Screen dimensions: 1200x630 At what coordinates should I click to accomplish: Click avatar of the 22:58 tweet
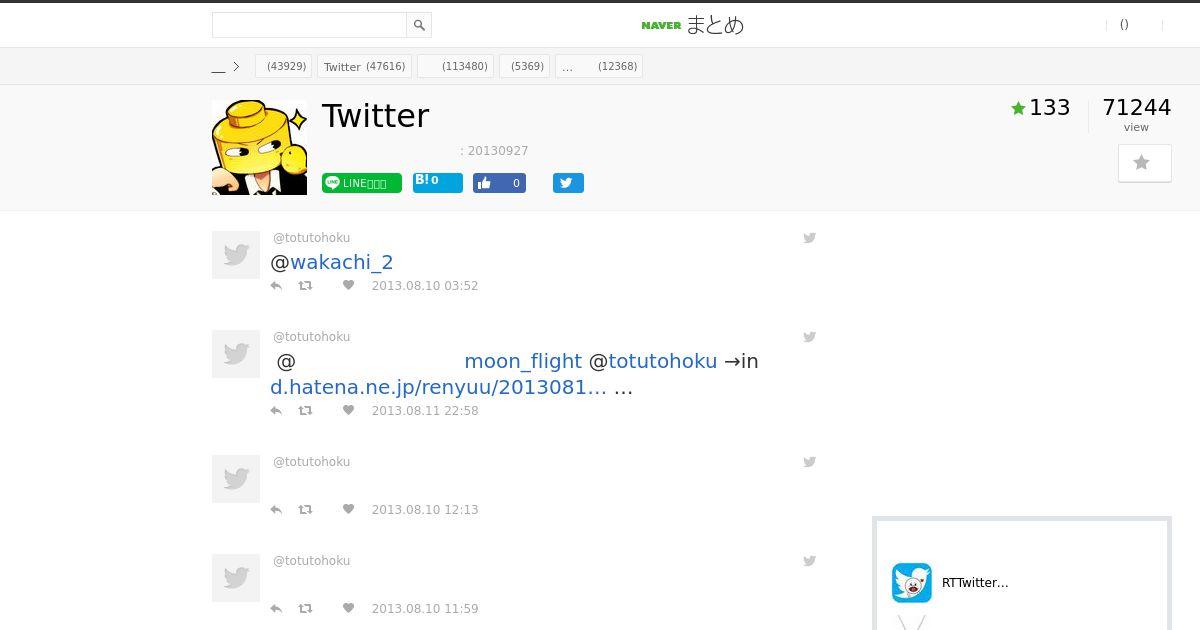pos(236,354)
